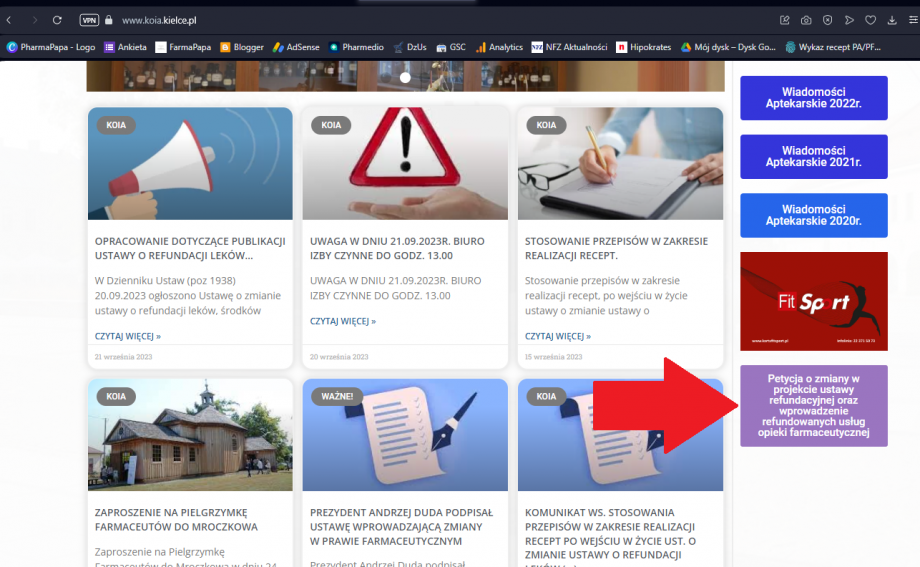
Task: Open Wiadomości Aptekarskie 2020r. button
Action: tap(813, 215)
